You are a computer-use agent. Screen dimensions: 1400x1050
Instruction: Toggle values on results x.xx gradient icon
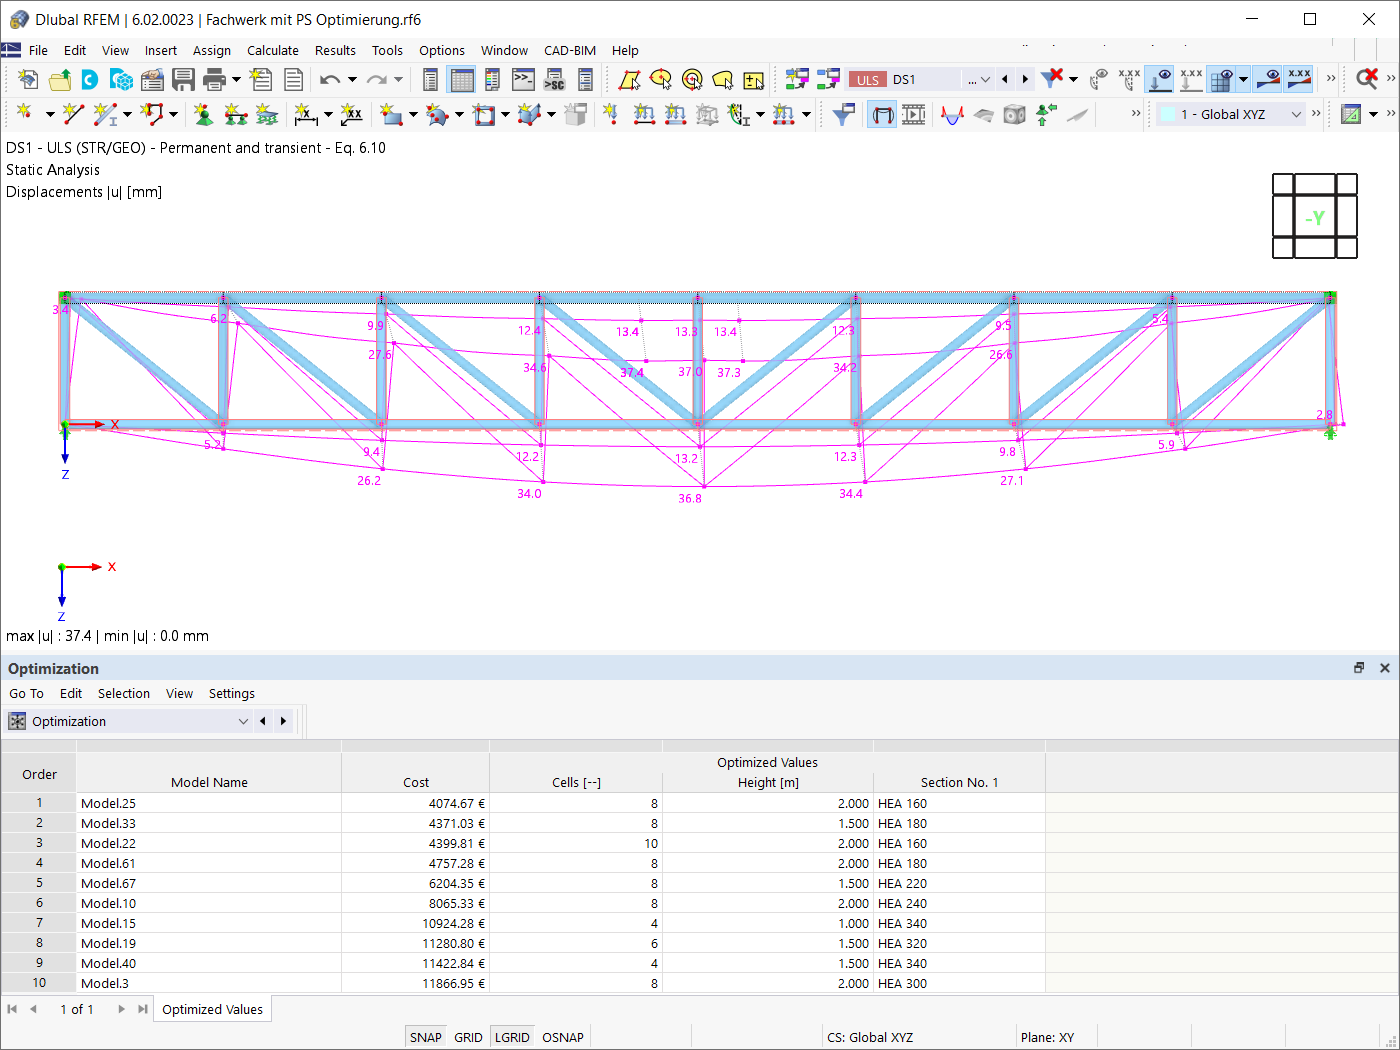pos(1299,79)
